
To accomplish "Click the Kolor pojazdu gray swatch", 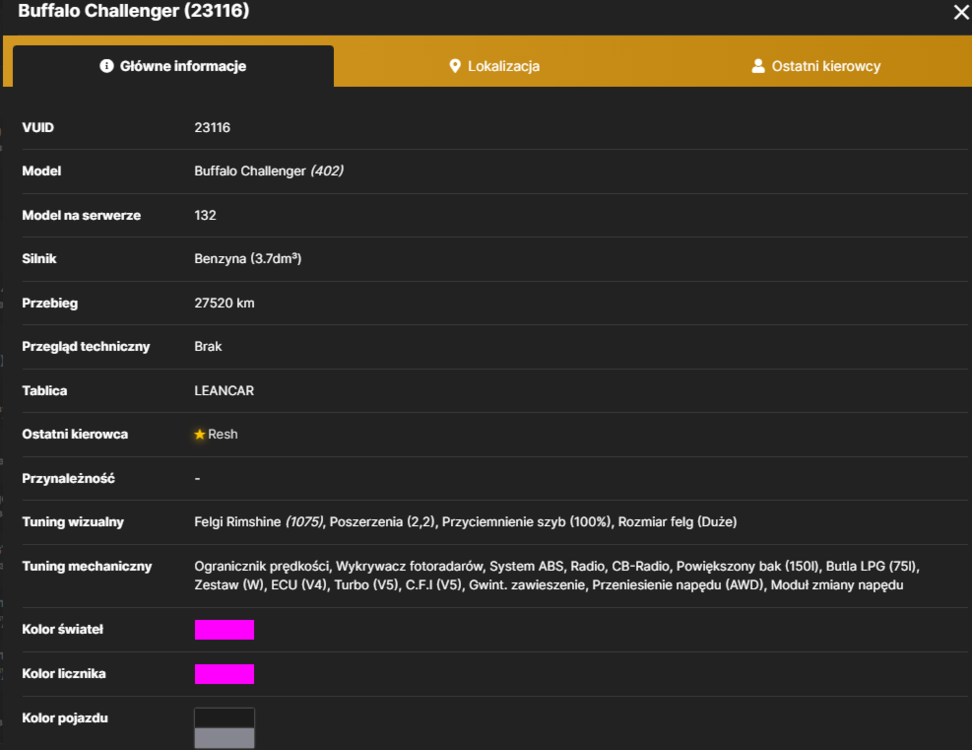I will [224, 738].
